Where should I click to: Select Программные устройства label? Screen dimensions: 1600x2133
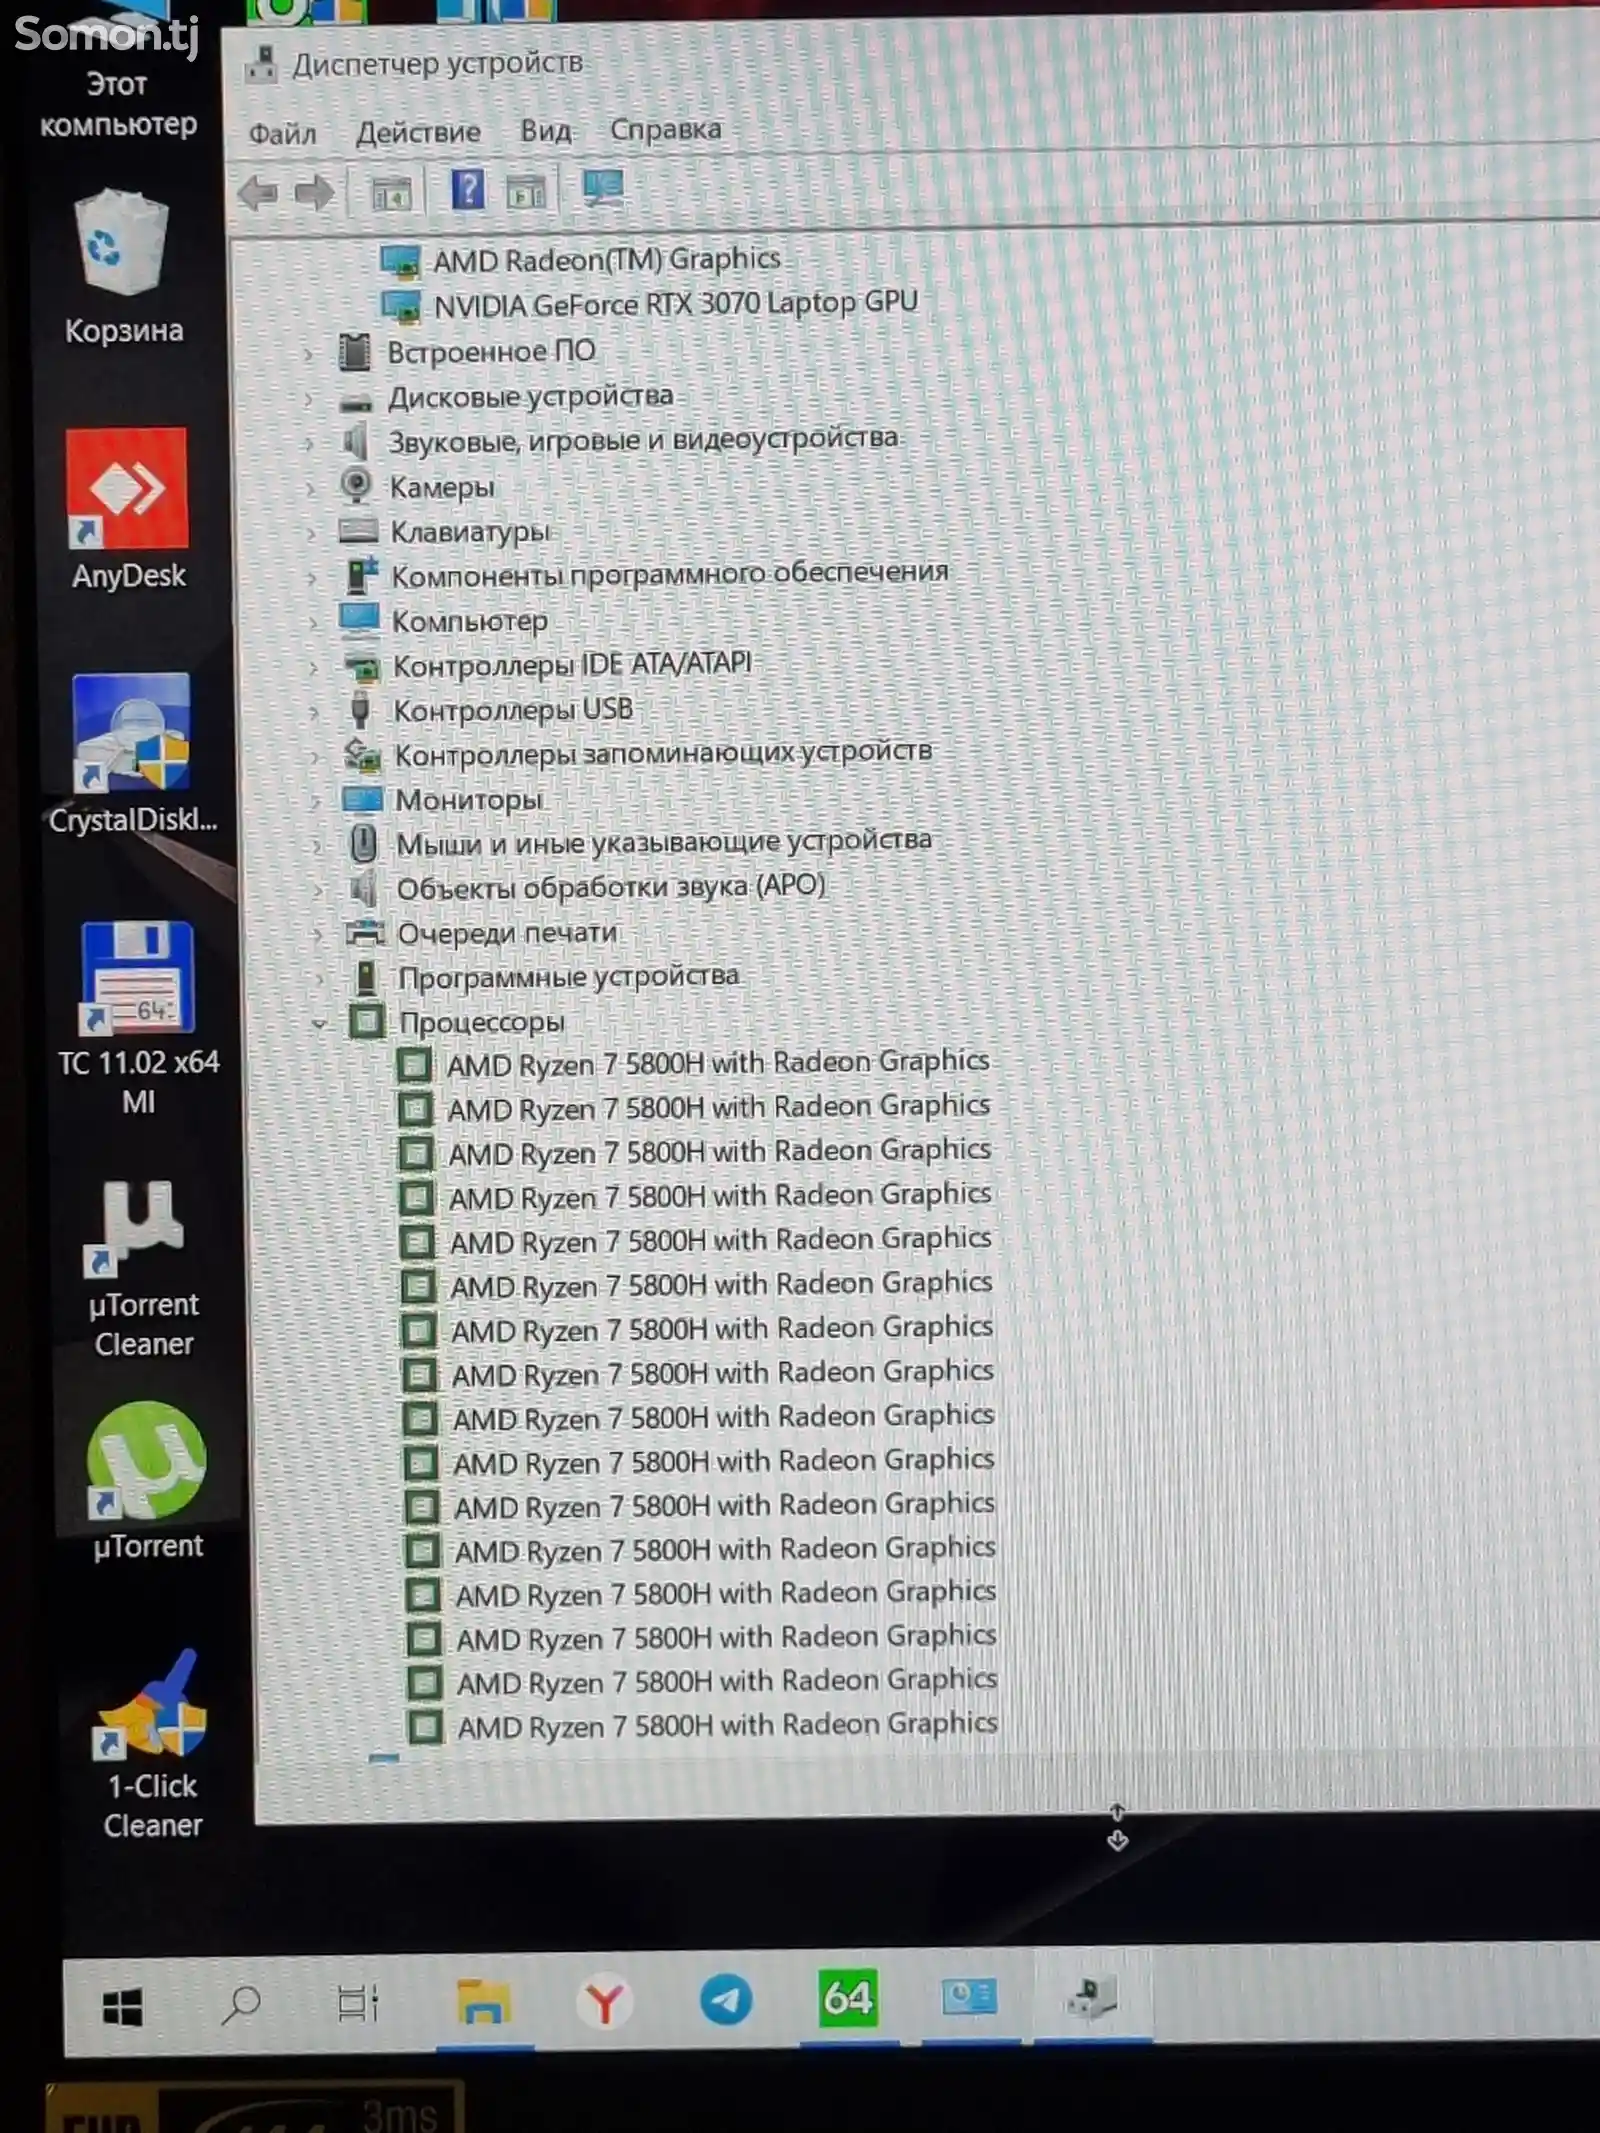click(x=569, y=977)
